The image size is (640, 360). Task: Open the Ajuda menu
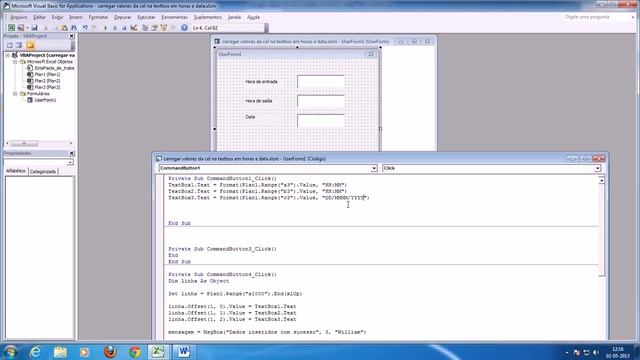pyautogui.click(x=253, y=17)
